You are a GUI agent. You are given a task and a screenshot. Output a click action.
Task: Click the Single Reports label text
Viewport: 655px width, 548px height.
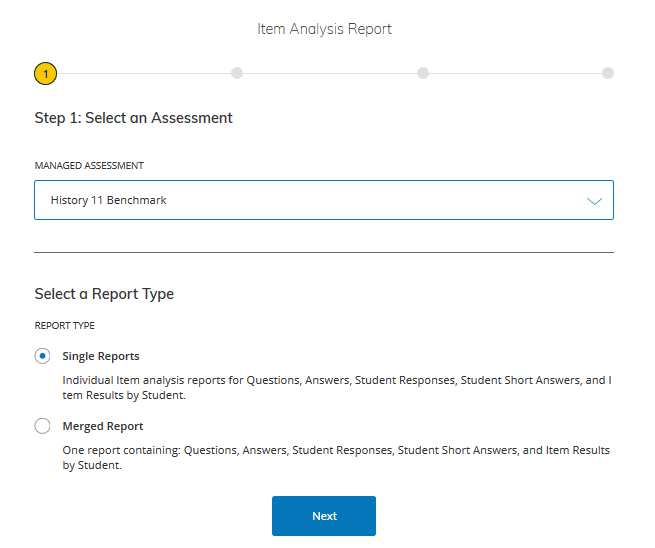[101, 356]
